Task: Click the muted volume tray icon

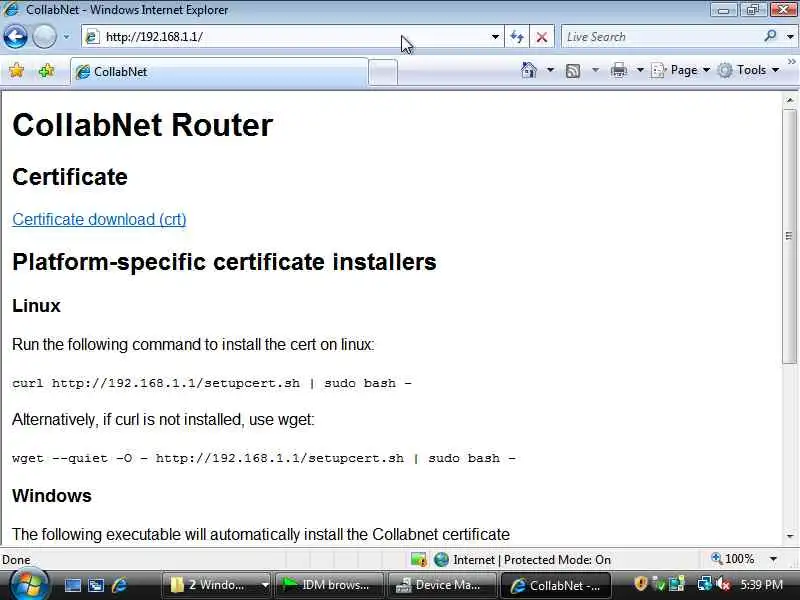Action: click(723, 584)
